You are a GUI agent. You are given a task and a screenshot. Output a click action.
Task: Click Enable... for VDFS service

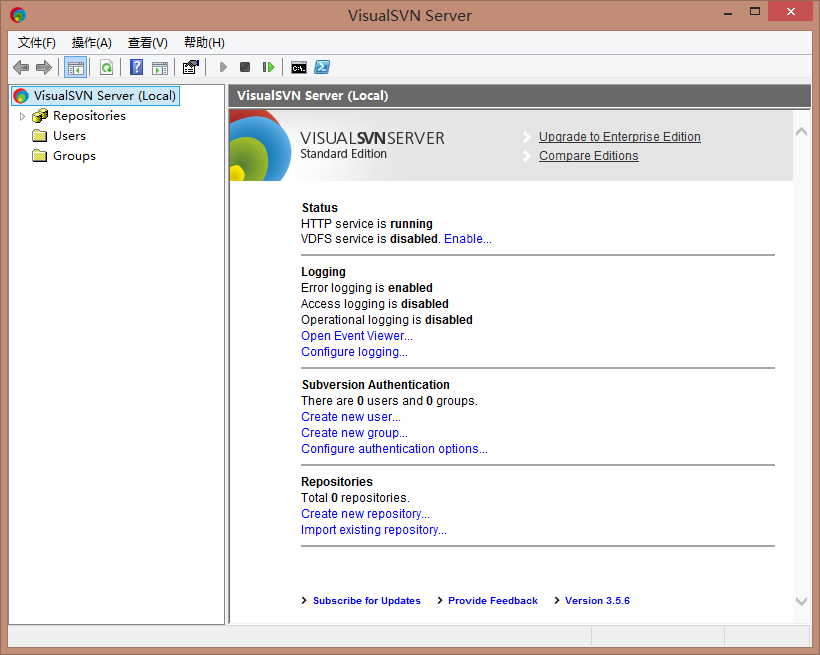468,239
